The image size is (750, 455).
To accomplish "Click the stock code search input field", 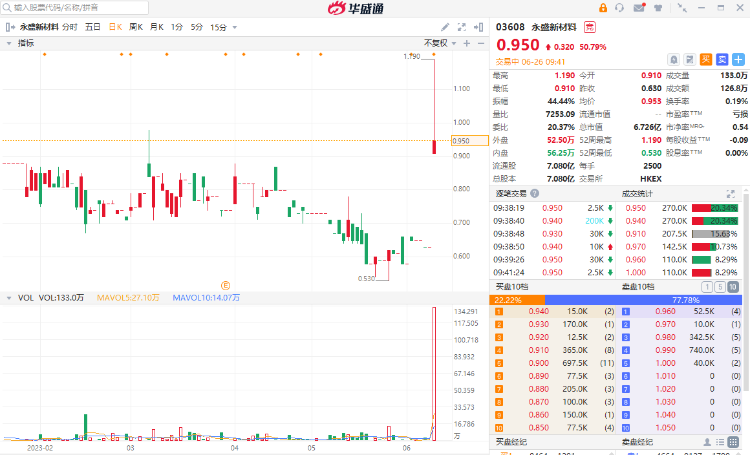I will point(75,8).
